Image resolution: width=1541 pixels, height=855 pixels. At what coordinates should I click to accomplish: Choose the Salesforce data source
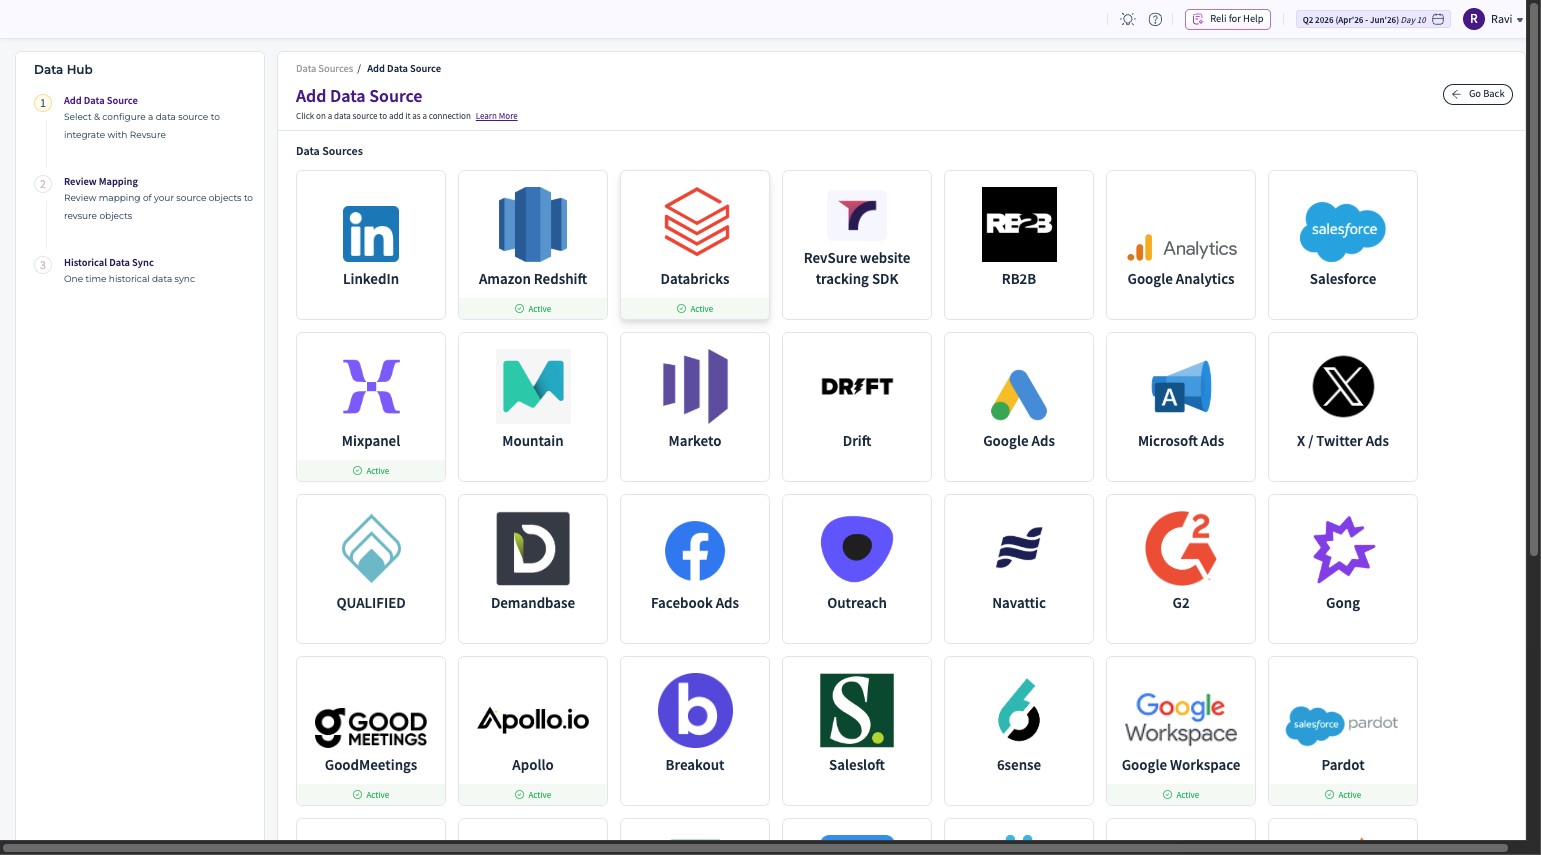coord(1343,245)
